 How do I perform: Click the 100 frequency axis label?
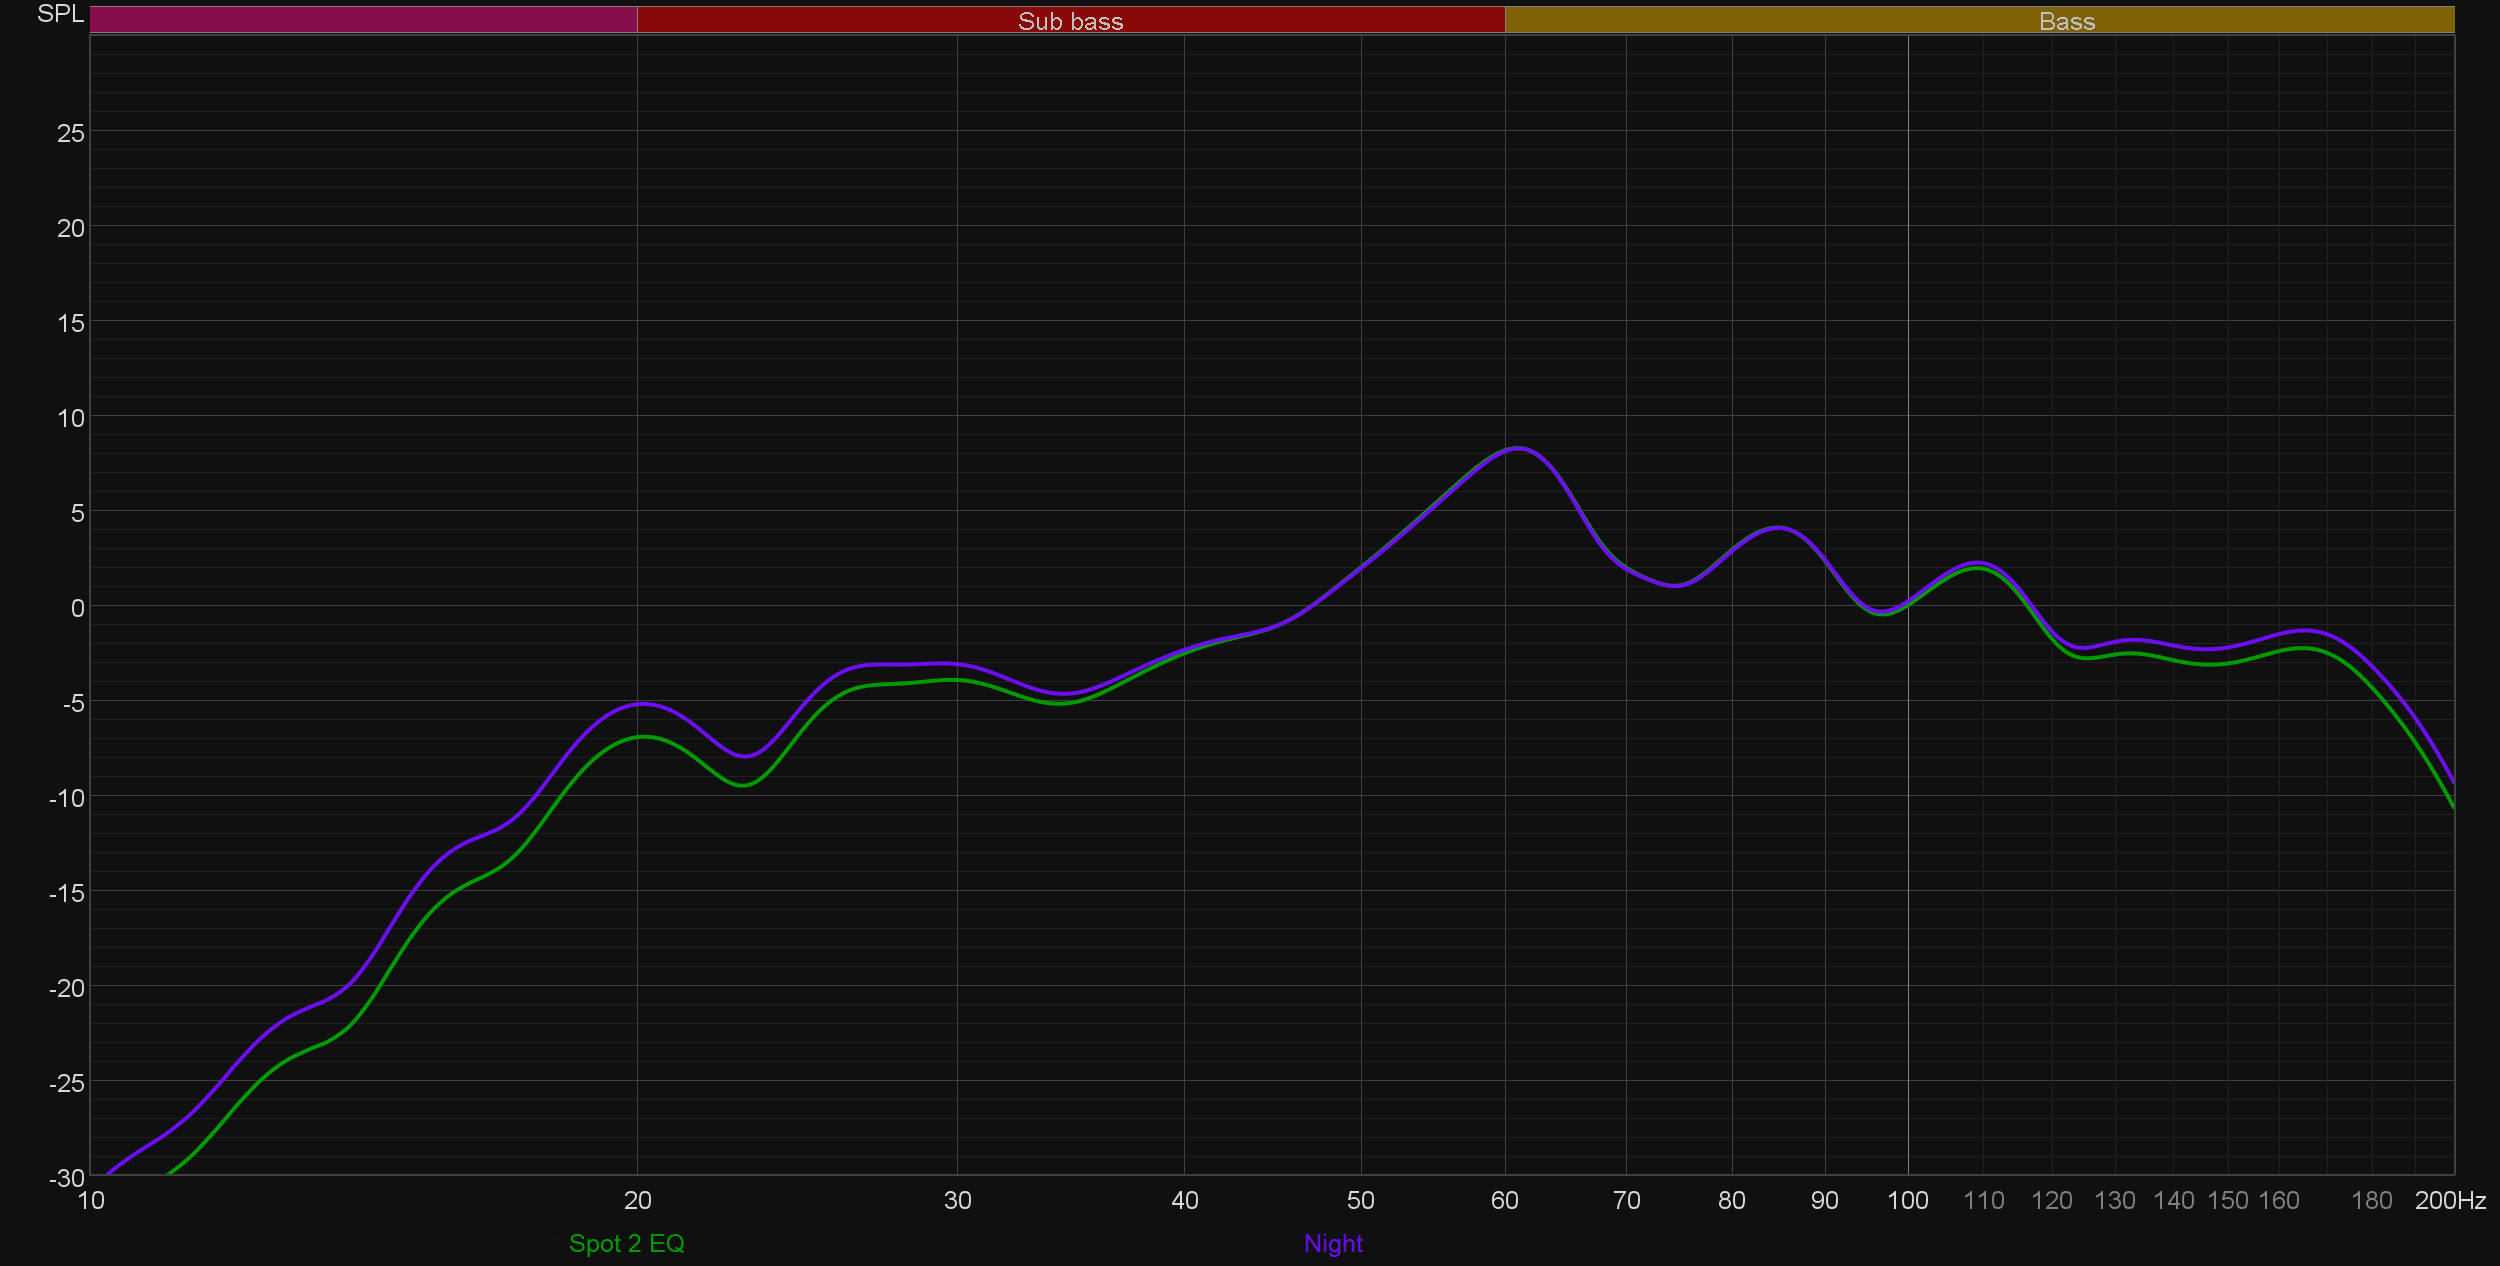pos(1907,1200)
